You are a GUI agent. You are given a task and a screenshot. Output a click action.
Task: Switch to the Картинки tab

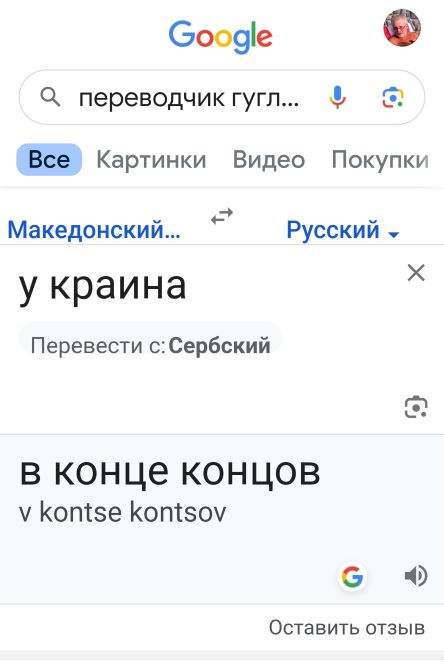point(151,160)
